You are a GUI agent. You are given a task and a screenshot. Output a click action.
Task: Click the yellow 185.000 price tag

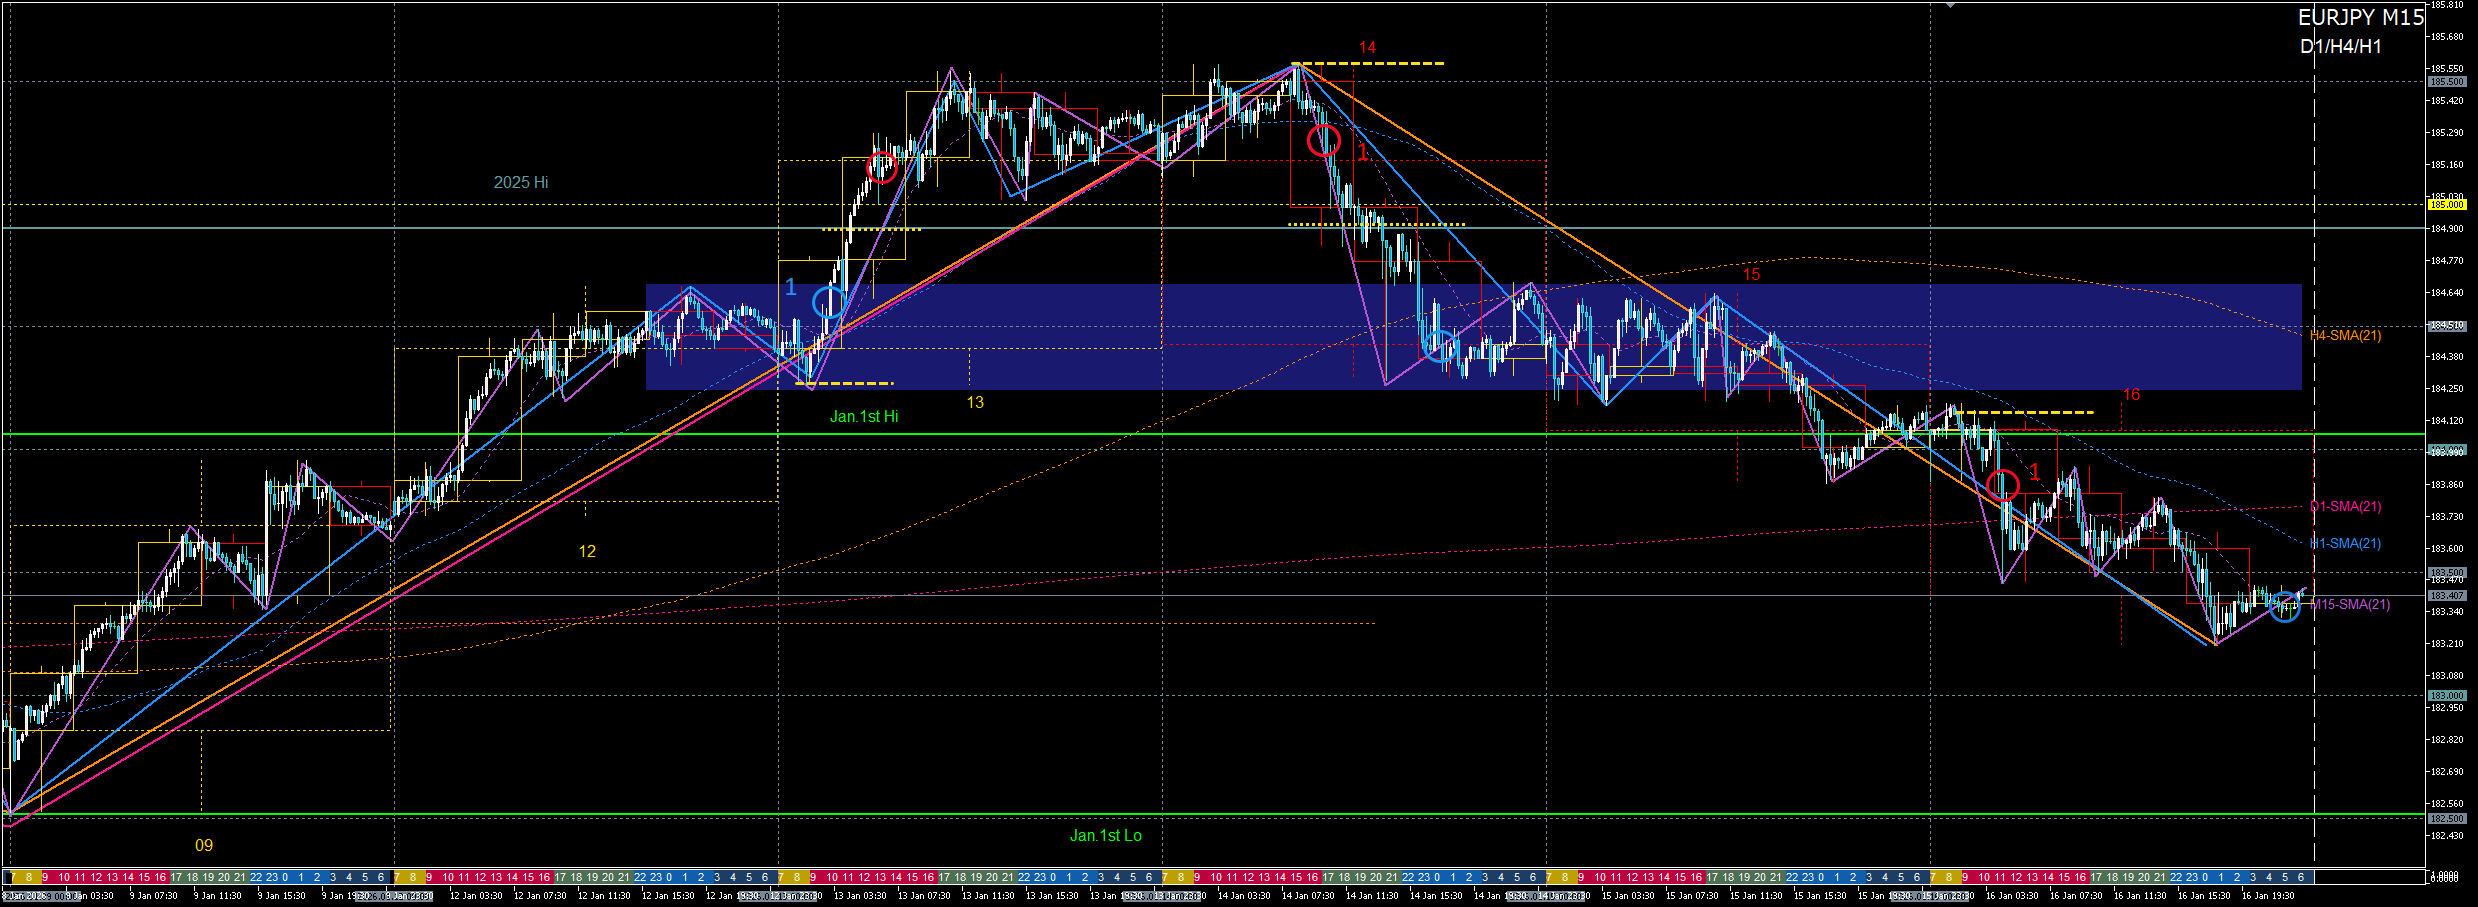pyautogui.click(x=2446, y=205)
